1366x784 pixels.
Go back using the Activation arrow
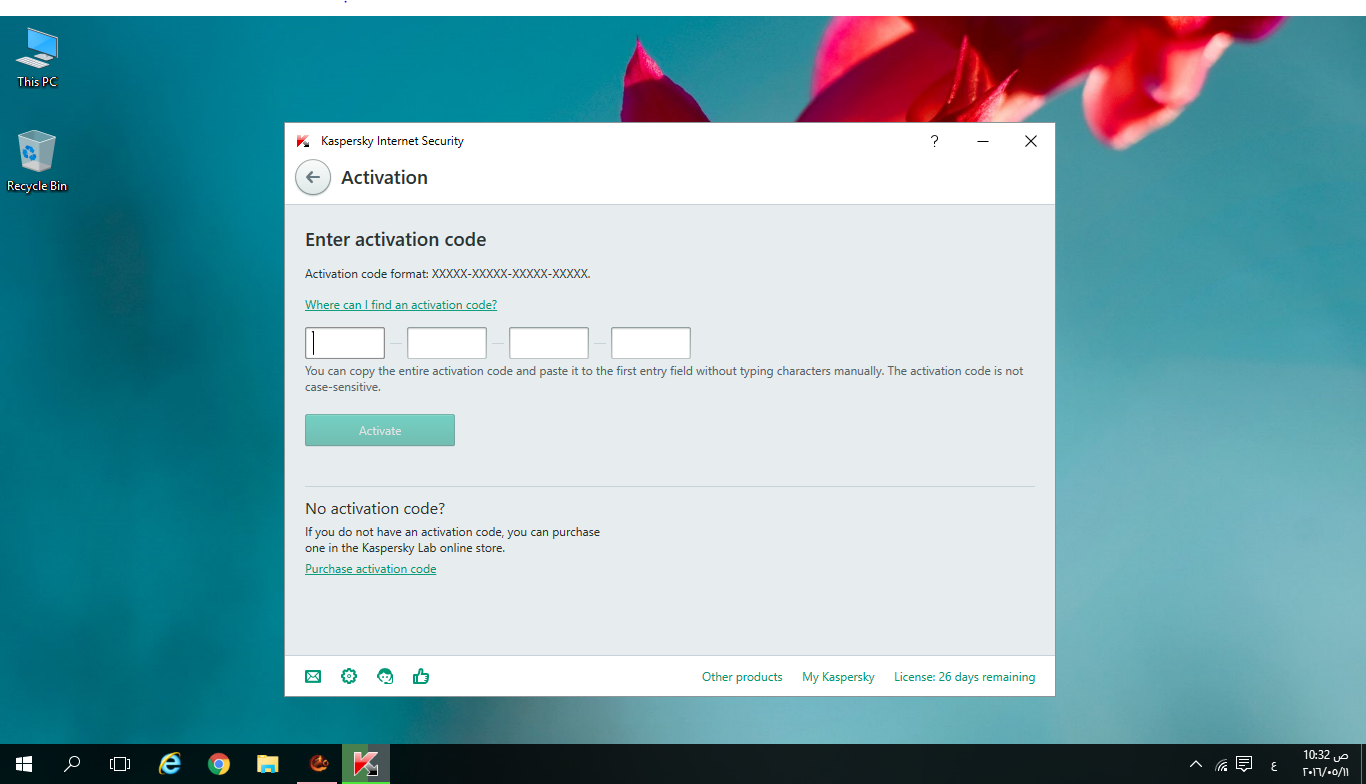tap(313, 177)
